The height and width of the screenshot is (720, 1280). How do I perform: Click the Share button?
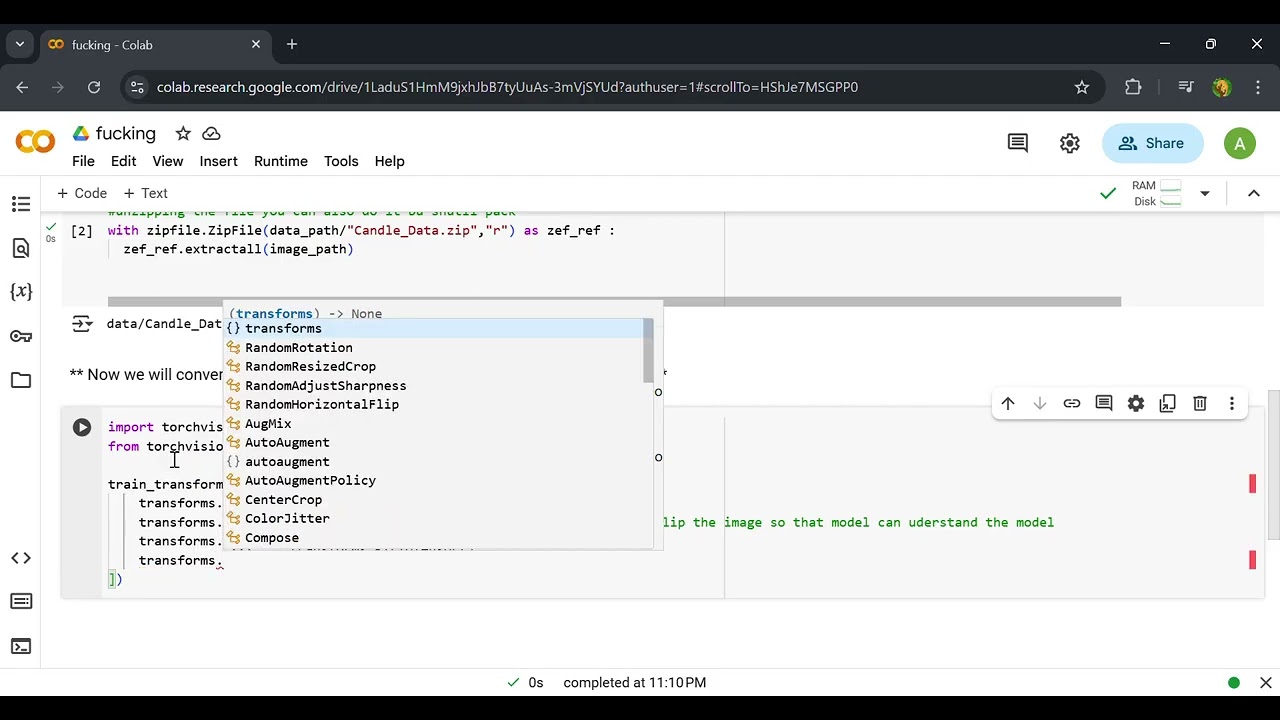[x=1152, y=143]
